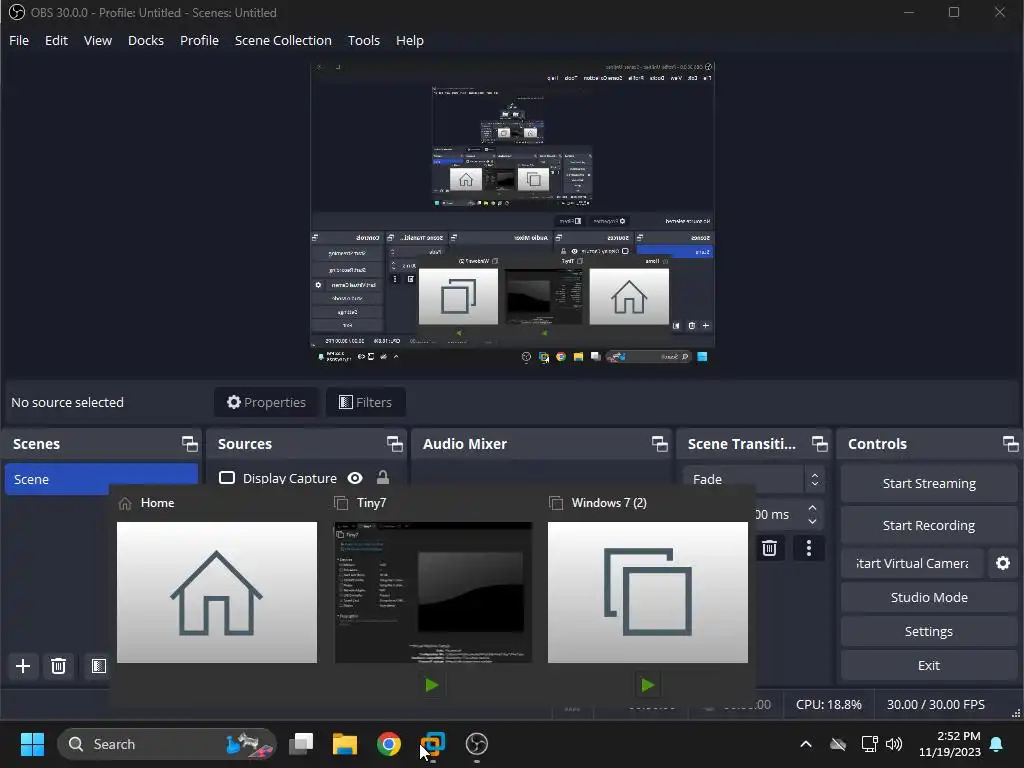Click the OneDrive tray icon
The image size is (1024, 768).
point(838,744)
